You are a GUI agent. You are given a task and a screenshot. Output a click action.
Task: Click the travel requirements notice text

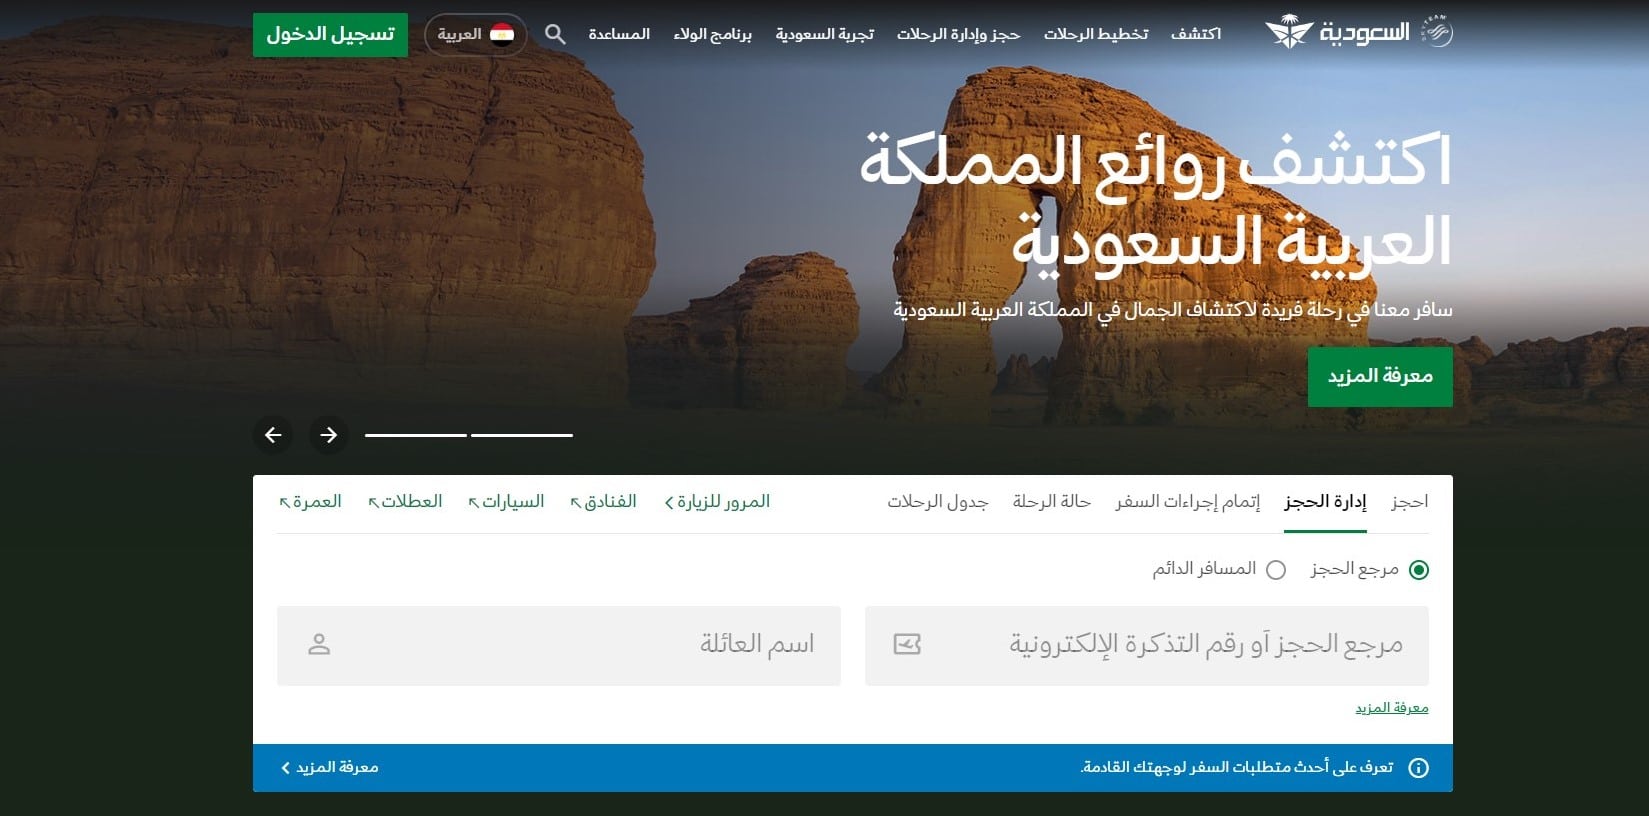[x=1236, y=768]
